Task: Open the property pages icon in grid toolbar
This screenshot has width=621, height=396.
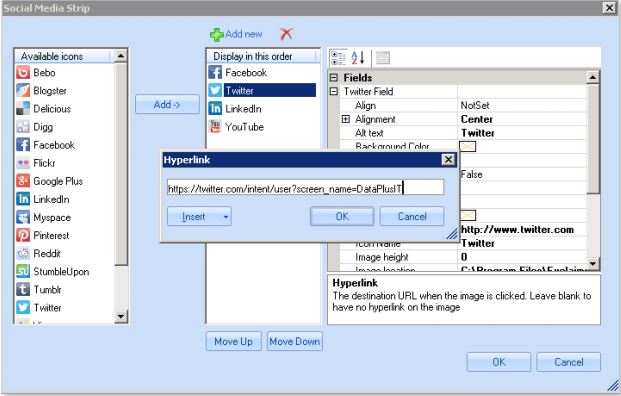Action: 383,58
